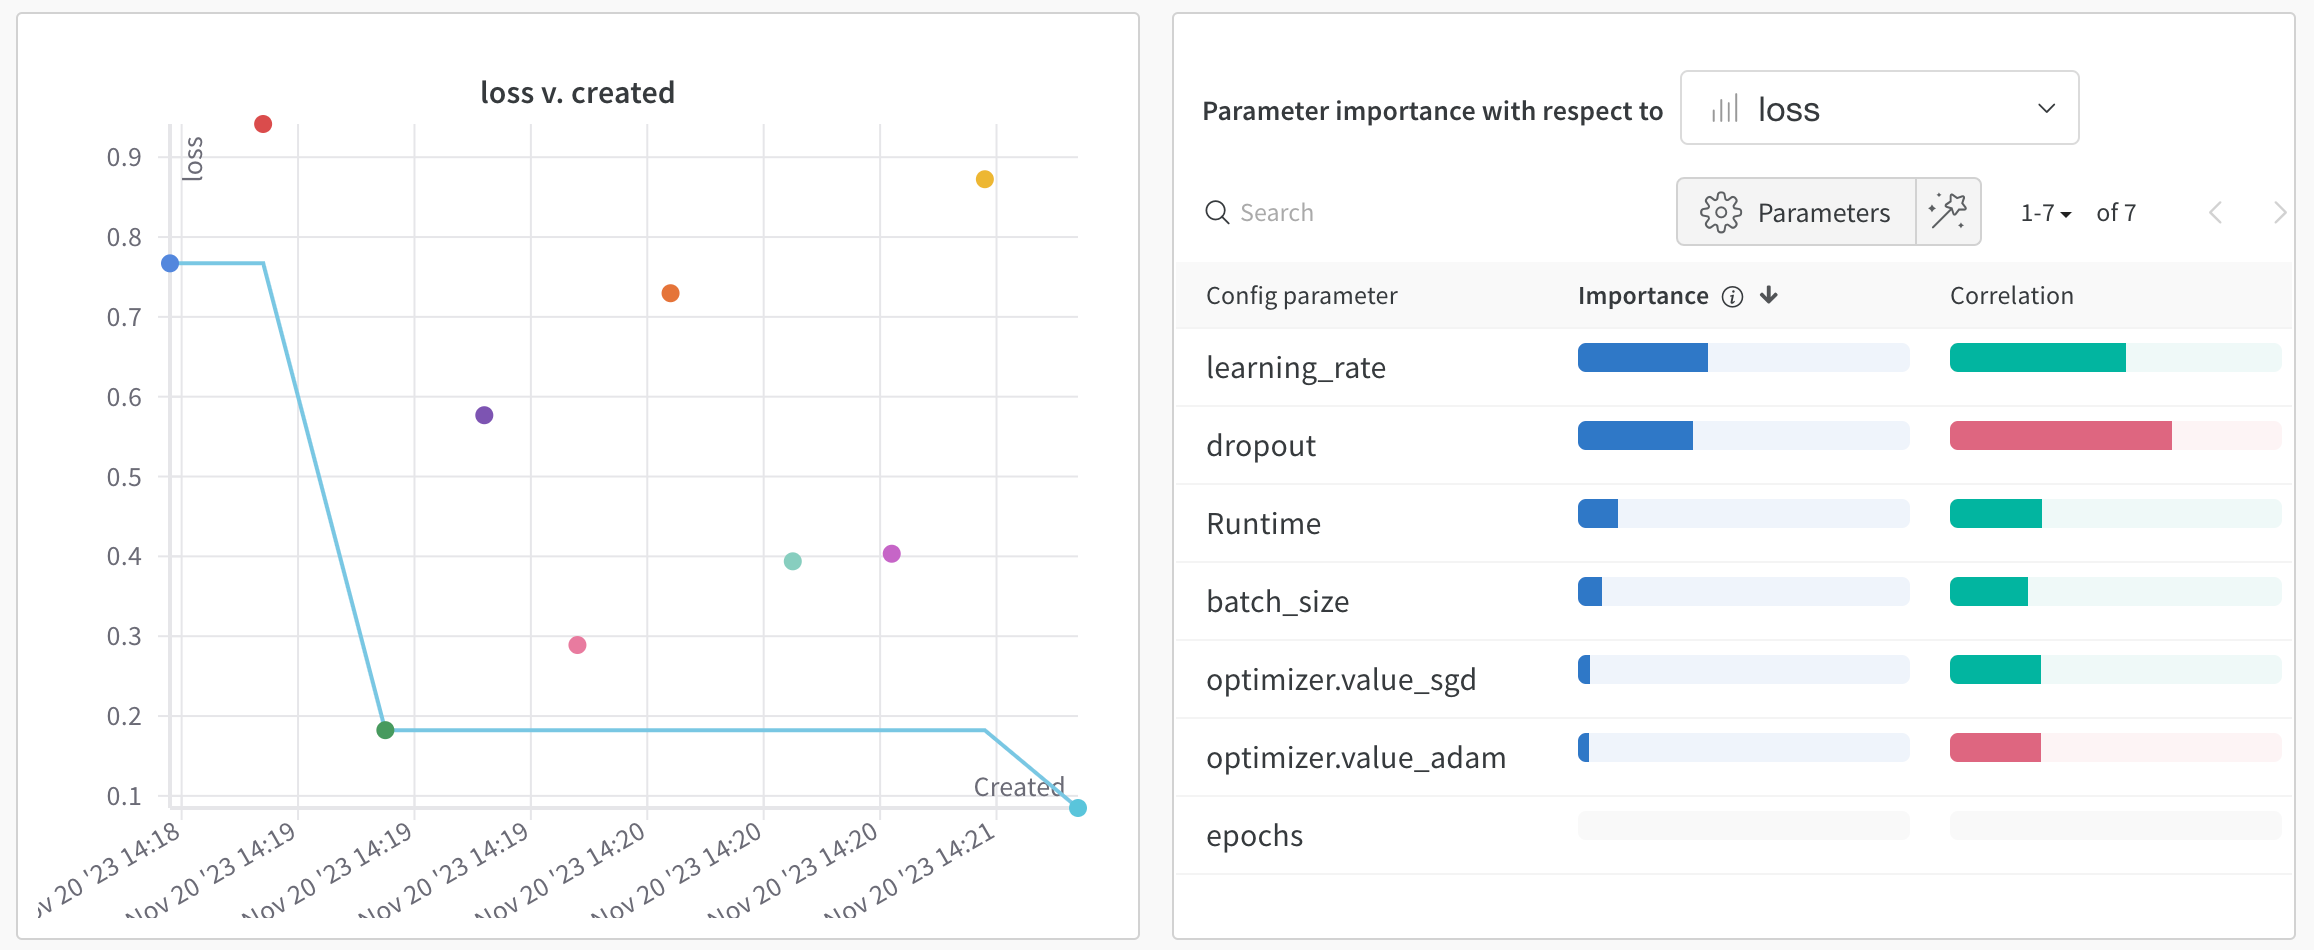
Task: Click the green minimum-loss data point
Action: [385, 730]
